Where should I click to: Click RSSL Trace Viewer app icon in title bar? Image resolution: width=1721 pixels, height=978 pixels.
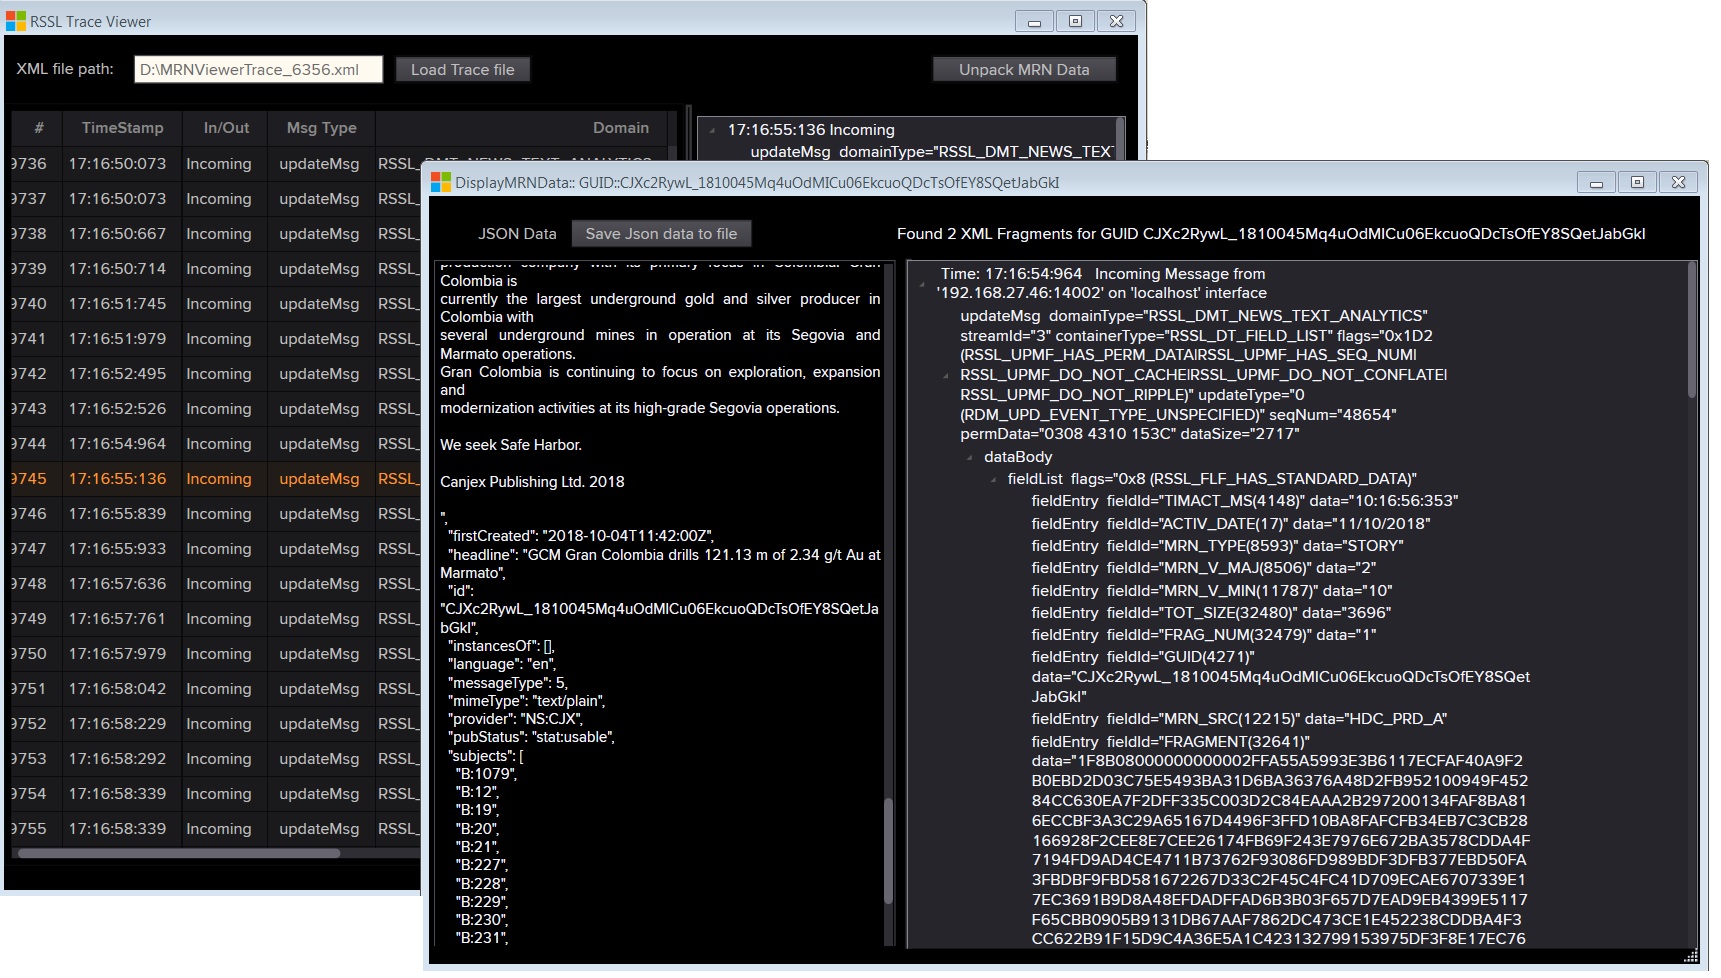tap(16, 21)
